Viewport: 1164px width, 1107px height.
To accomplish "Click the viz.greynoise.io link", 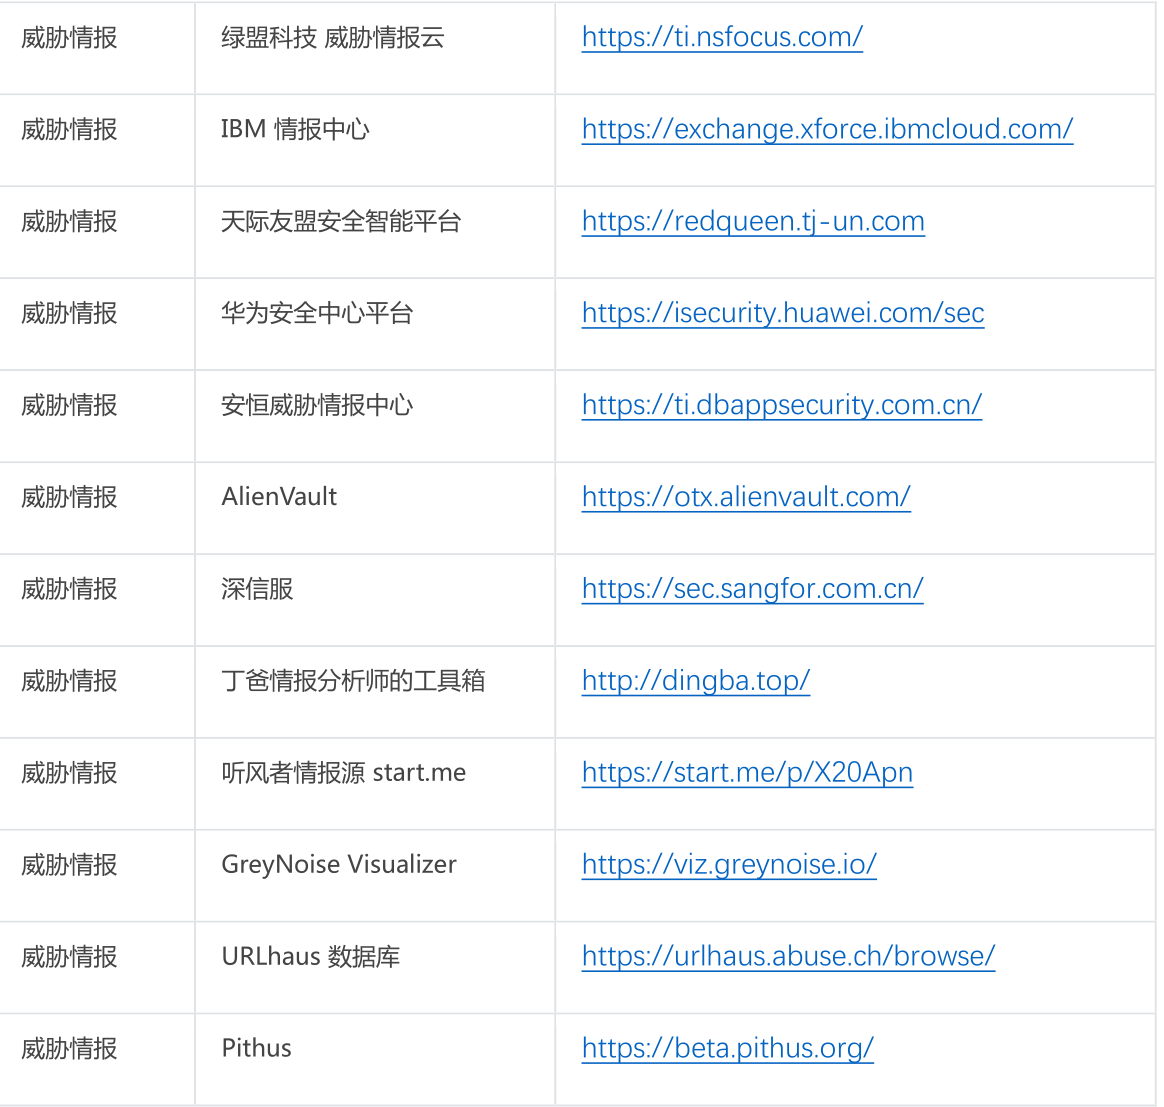I will coord(728,866).
